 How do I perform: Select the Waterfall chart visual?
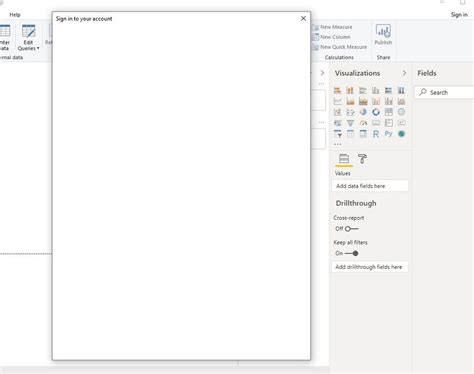click(337, 112)
